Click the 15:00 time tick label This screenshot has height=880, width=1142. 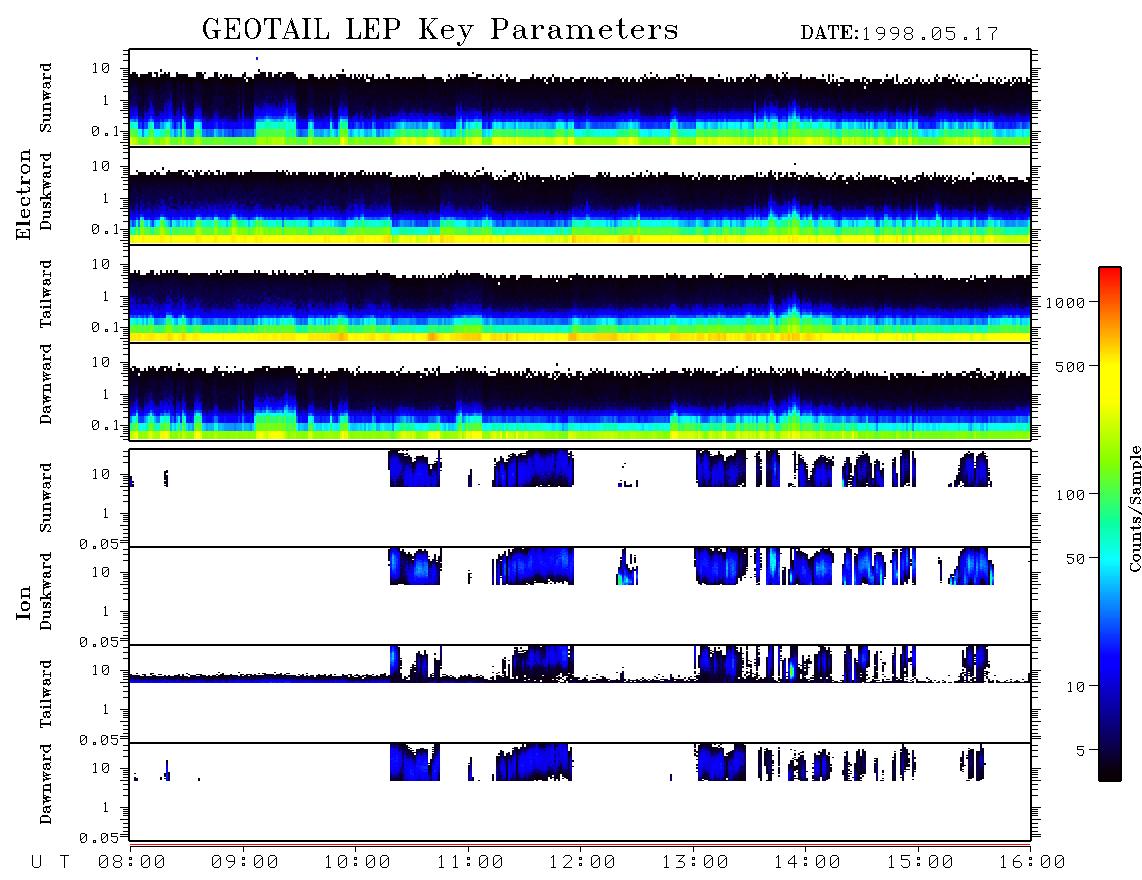(x=921, y=863)
